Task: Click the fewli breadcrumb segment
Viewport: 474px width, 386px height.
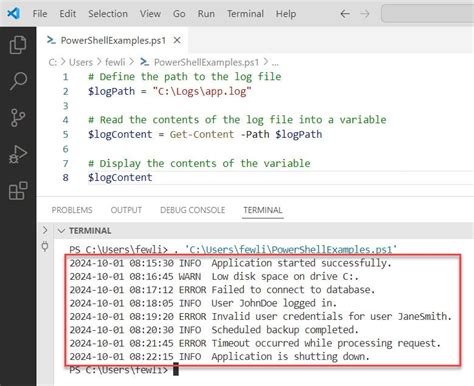Action: tap(115, 62)
